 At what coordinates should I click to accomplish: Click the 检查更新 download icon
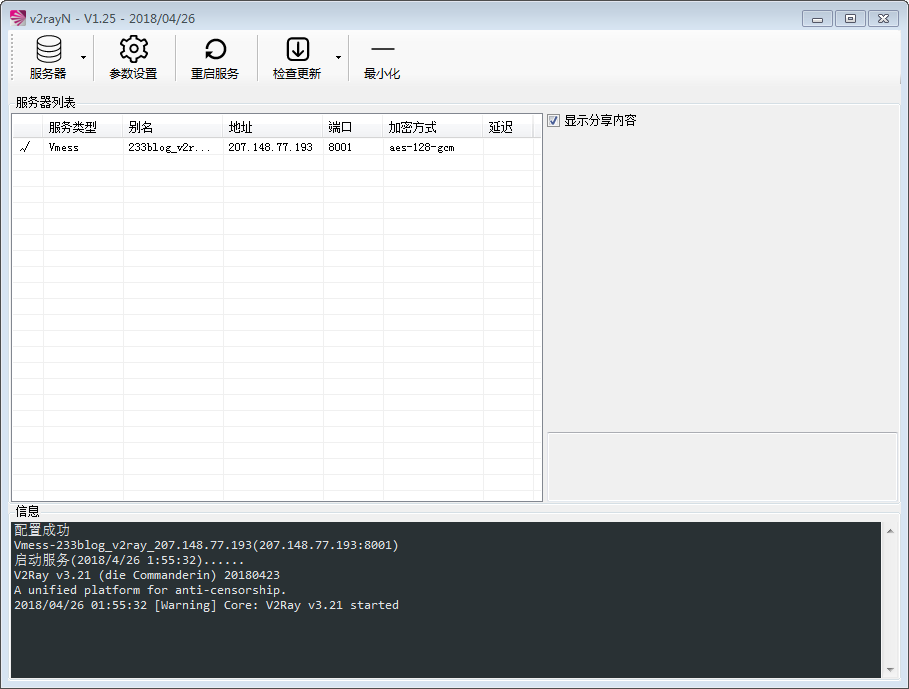[297, 50]
